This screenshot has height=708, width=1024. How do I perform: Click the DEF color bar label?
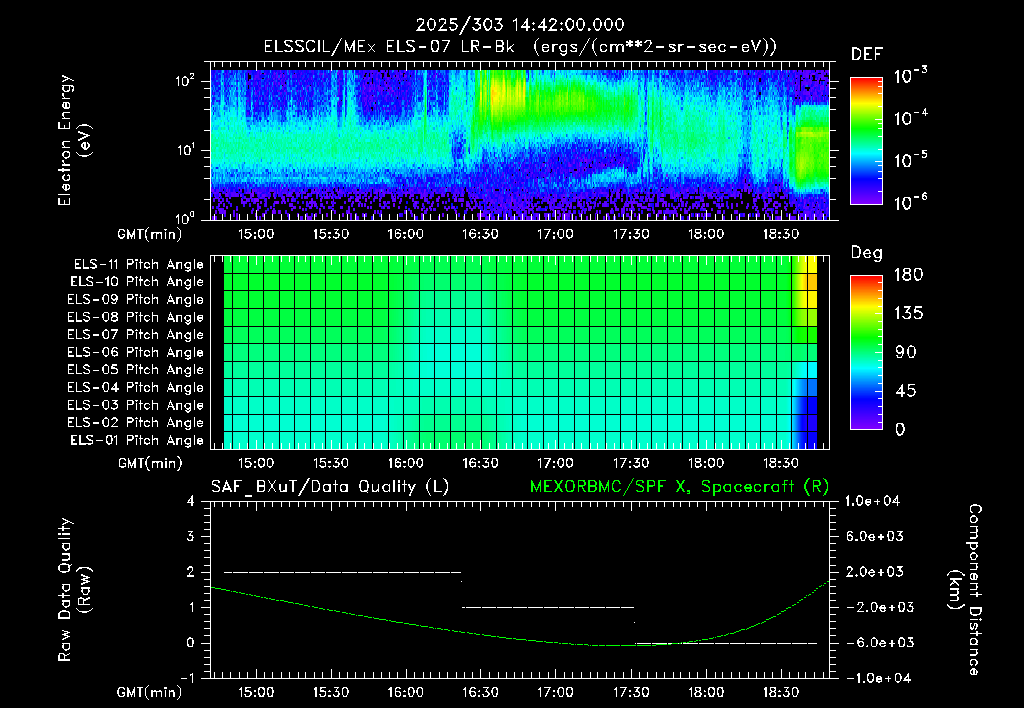[x=867, y=54]
